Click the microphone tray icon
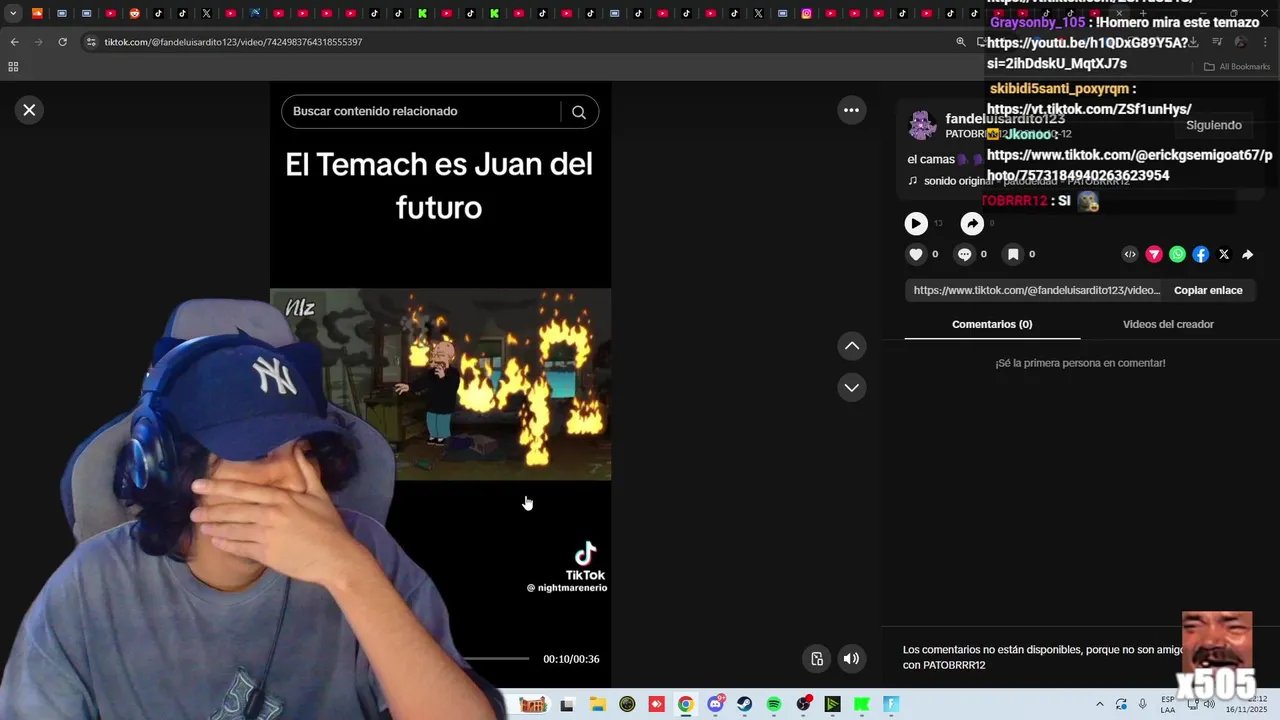The image size is (1280, 720). pos(1143,704)
